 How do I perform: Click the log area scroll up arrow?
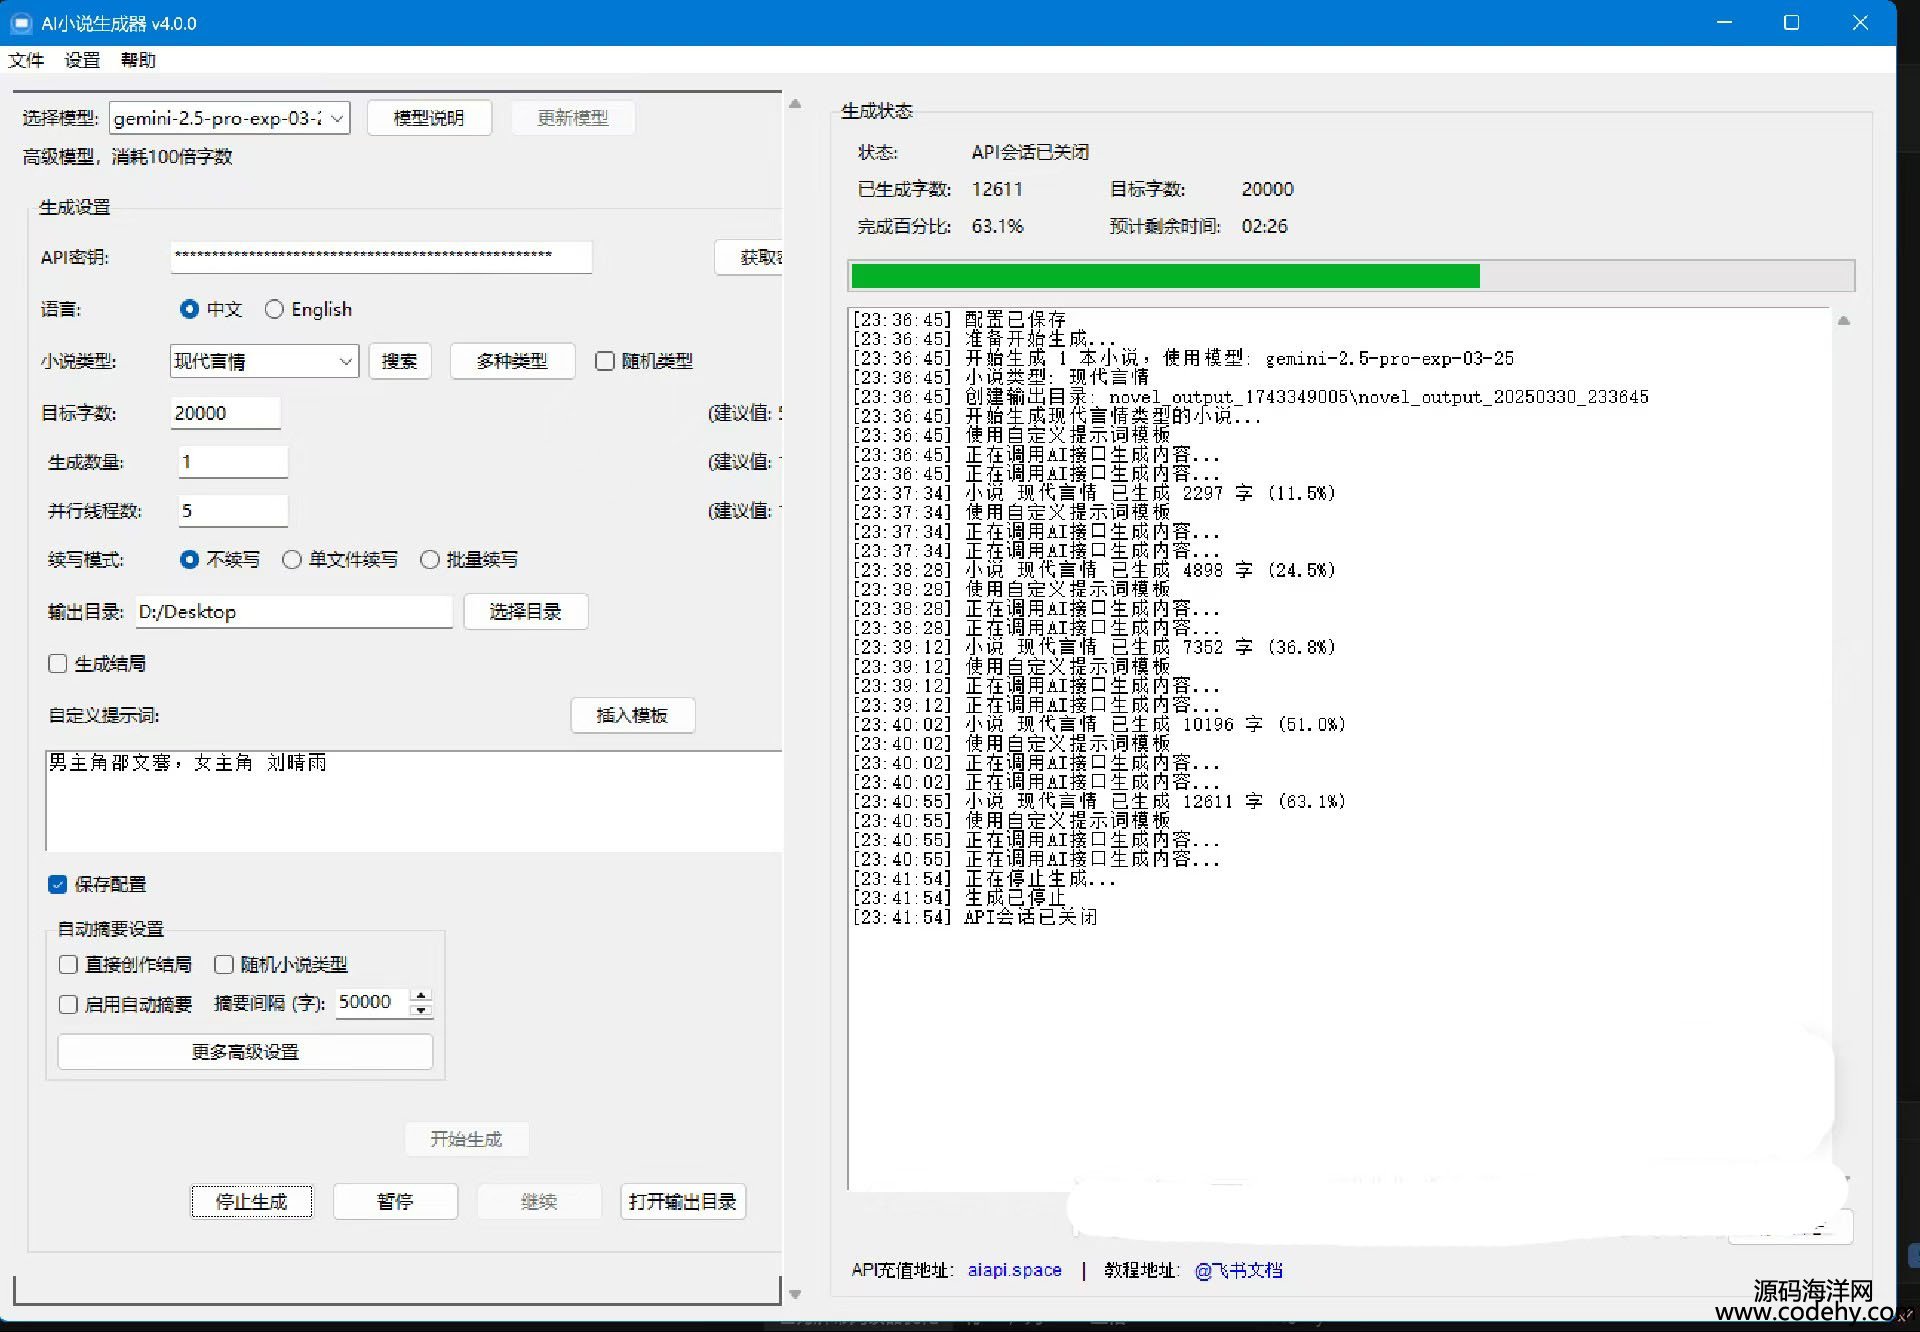(x=1844, y=321)
